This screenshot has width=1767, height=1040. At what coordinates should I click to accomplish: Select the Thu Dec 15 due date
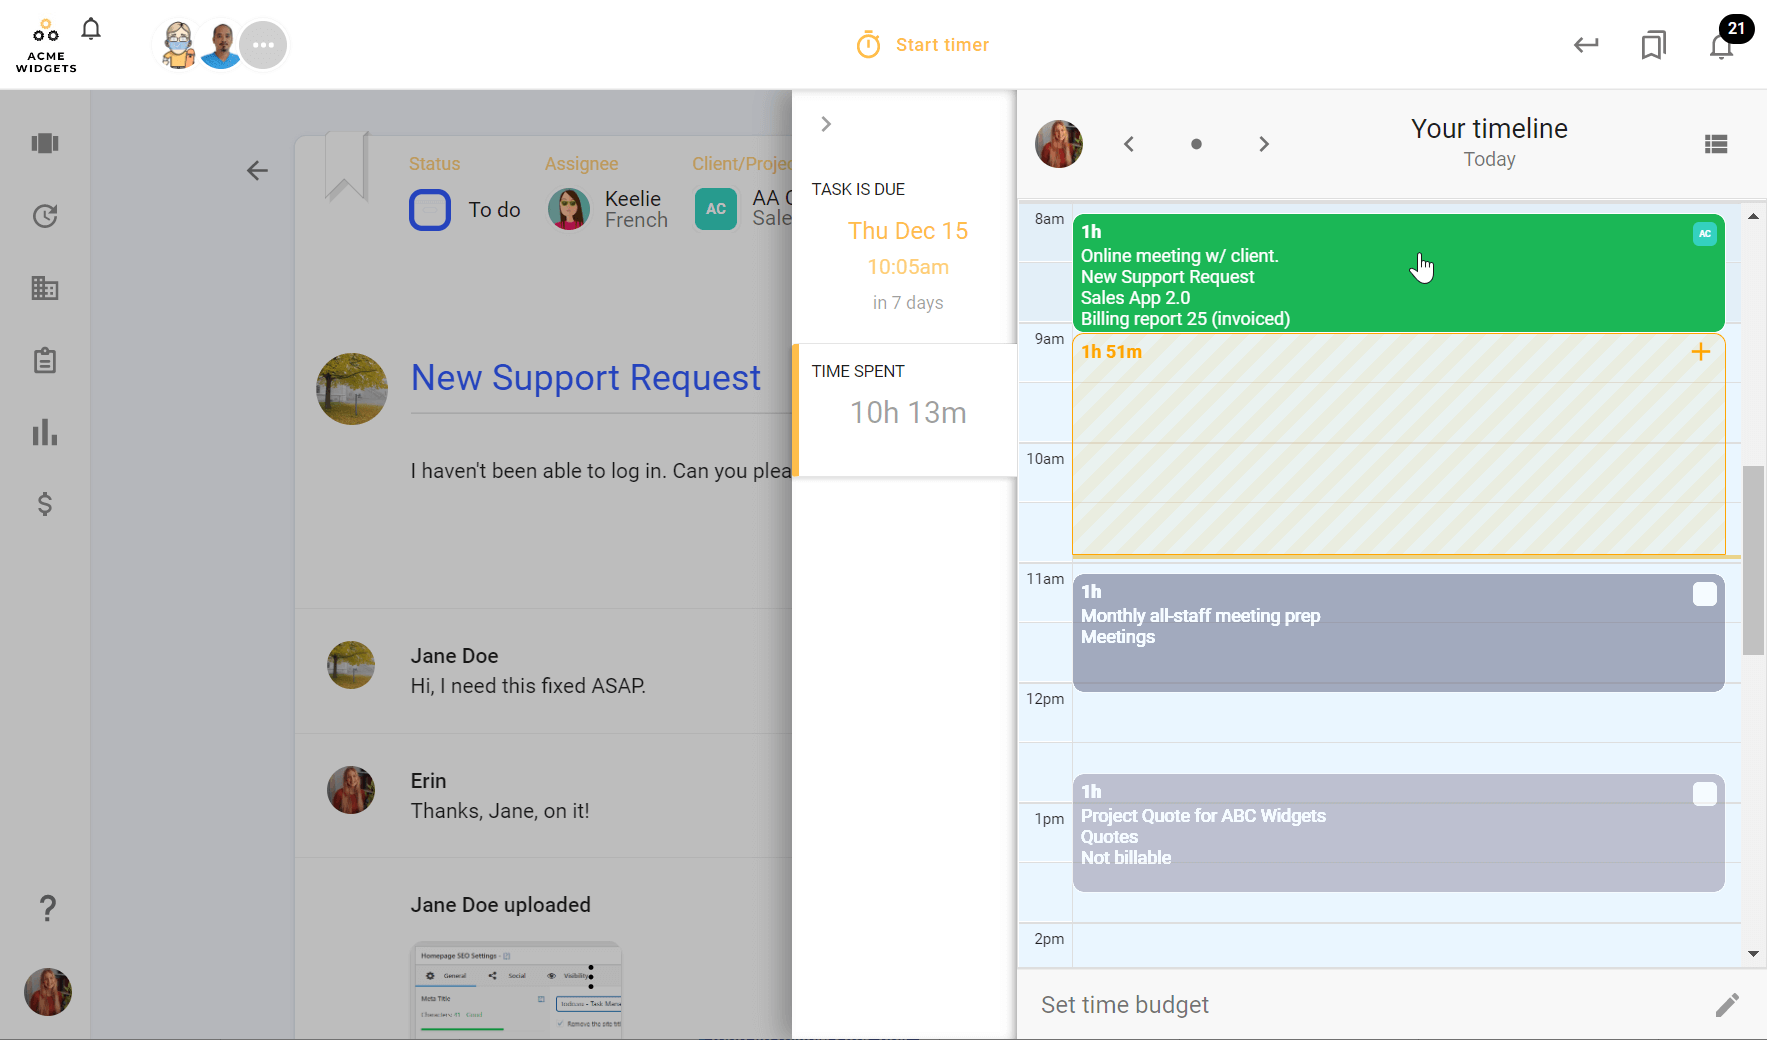coord(908,231)
